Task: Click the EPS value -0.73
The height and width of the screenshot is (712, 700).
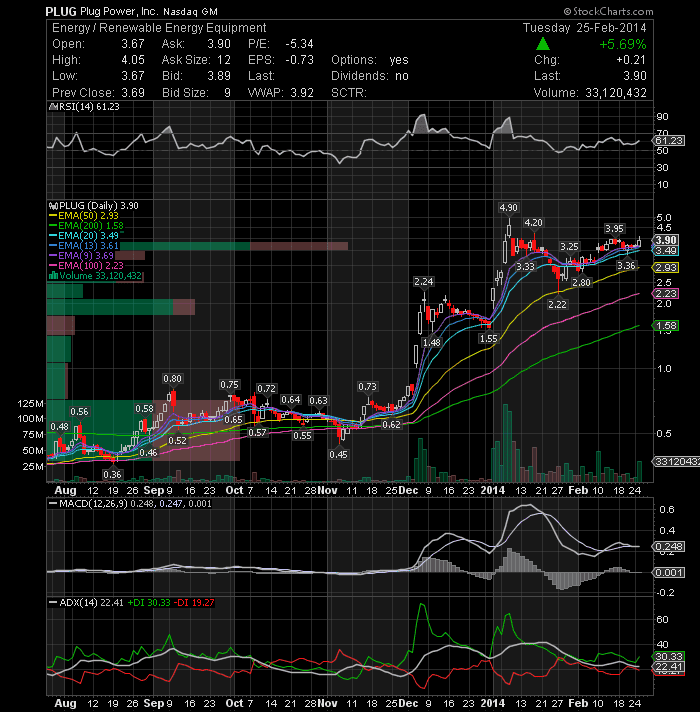Action: click(300, 60)
